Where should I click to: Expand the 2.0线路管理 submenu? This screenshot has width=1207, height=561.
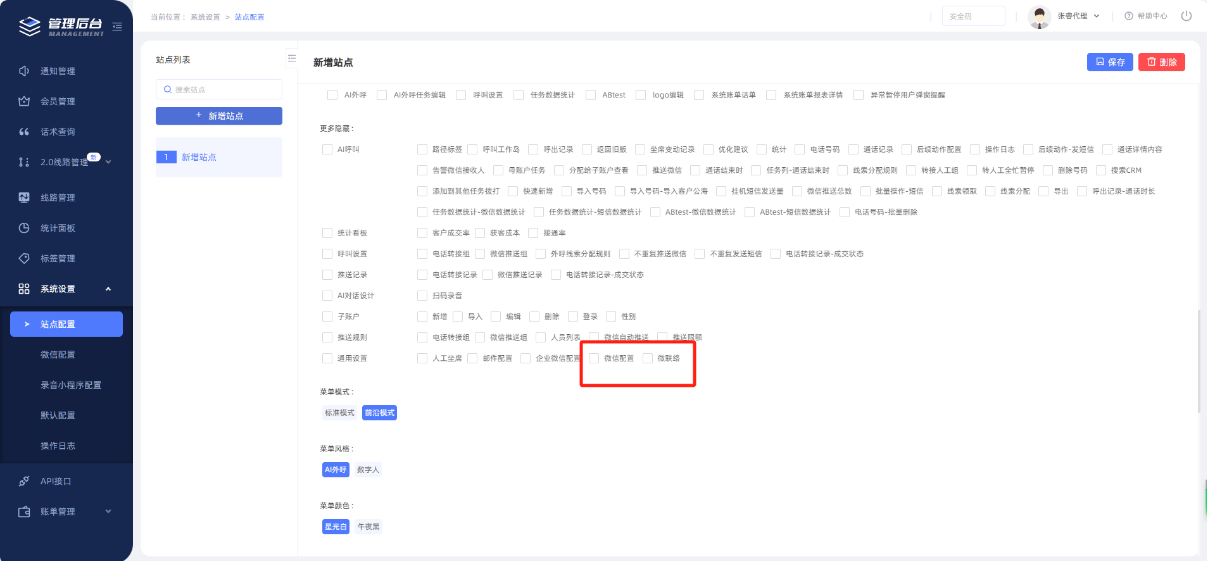click(x=108, y=162)
